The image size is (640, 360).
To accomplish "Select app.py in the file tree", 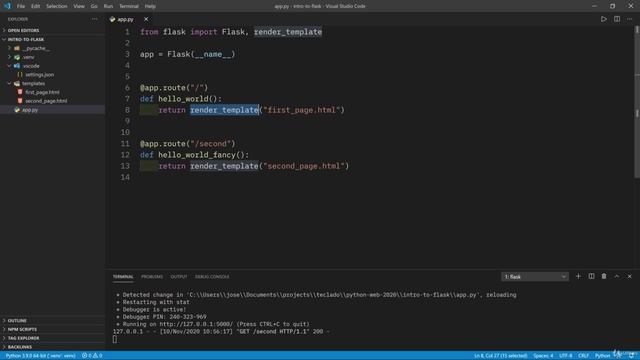I will (53, 110).
